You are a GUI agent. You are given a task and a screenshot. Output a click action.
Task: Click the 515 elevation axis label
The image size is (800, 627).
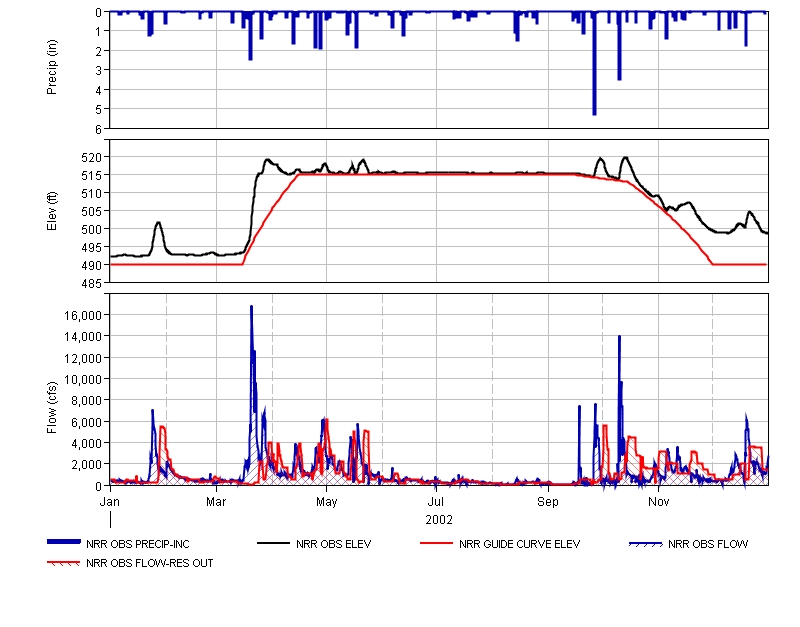[92, 175]
